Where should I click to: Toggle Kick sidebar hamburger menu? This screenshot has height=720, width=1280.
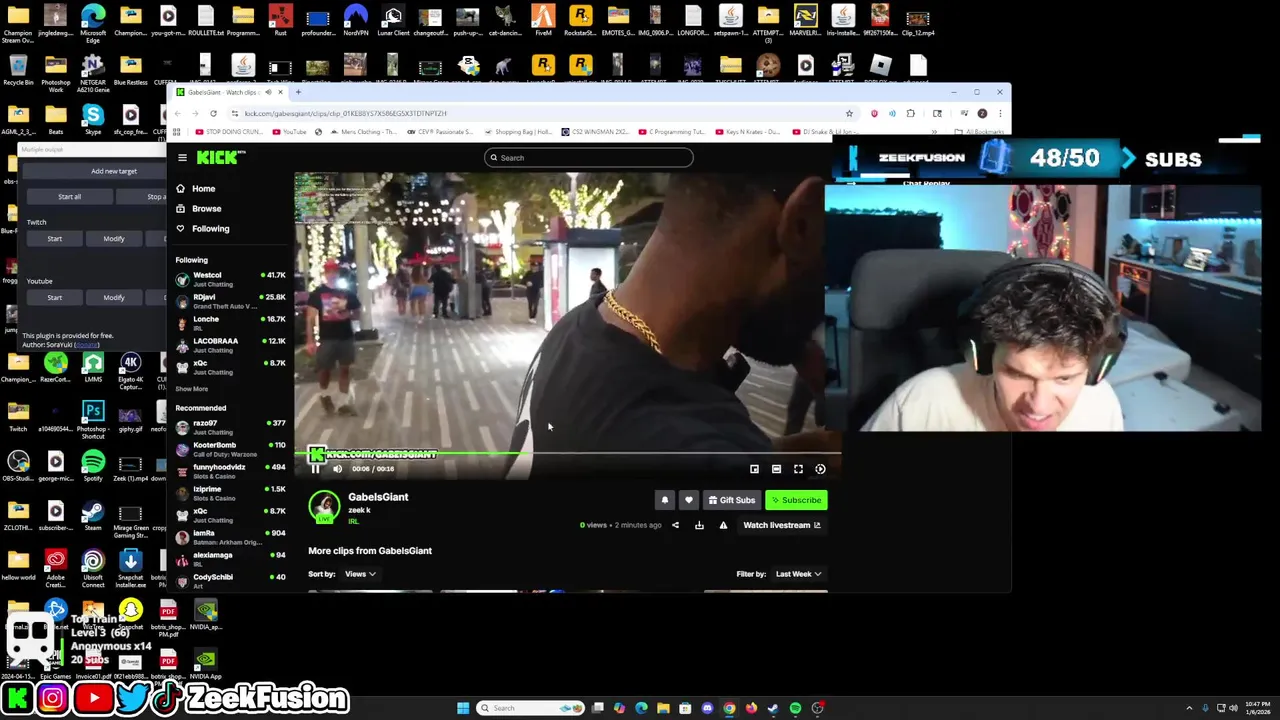pyautogui.click(x=182, y=158)
